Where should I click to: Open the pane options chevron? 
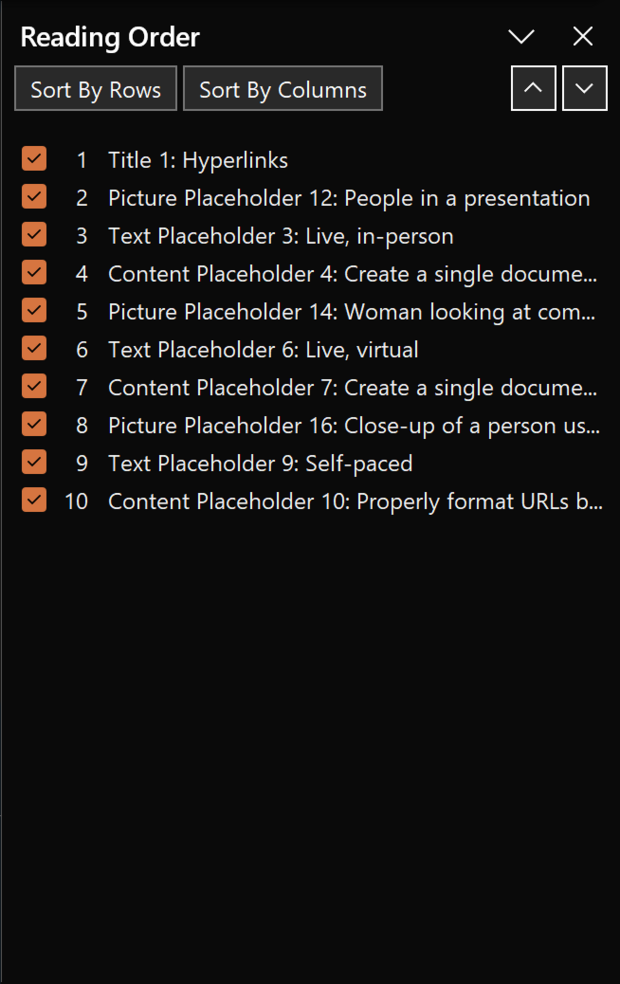pyautogui.click(x=521, y=36)
